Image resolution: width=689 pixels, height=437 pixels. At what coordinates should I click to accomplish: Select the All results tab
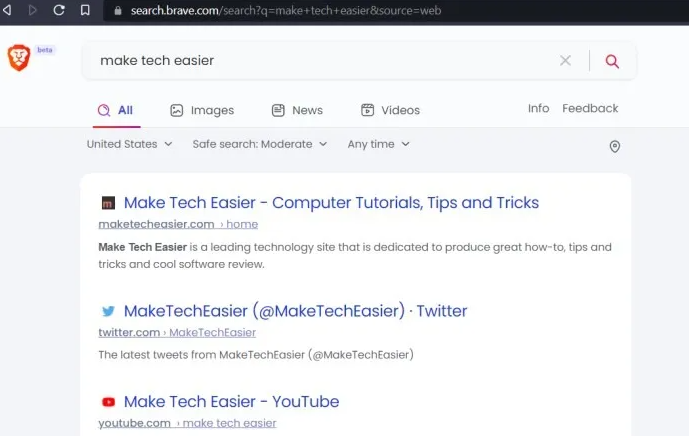116,110
